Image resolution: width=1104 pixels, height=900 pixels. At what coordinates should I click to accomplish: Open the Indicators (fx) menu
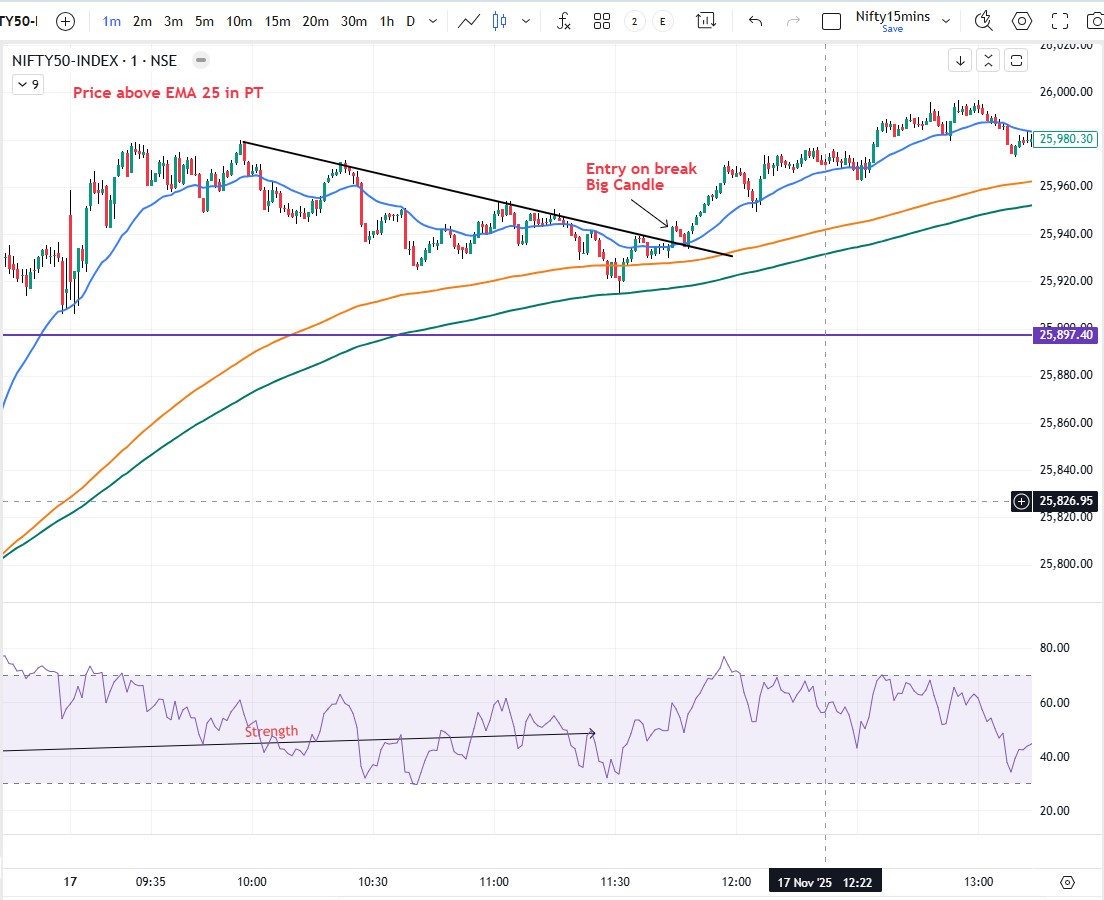564,21
